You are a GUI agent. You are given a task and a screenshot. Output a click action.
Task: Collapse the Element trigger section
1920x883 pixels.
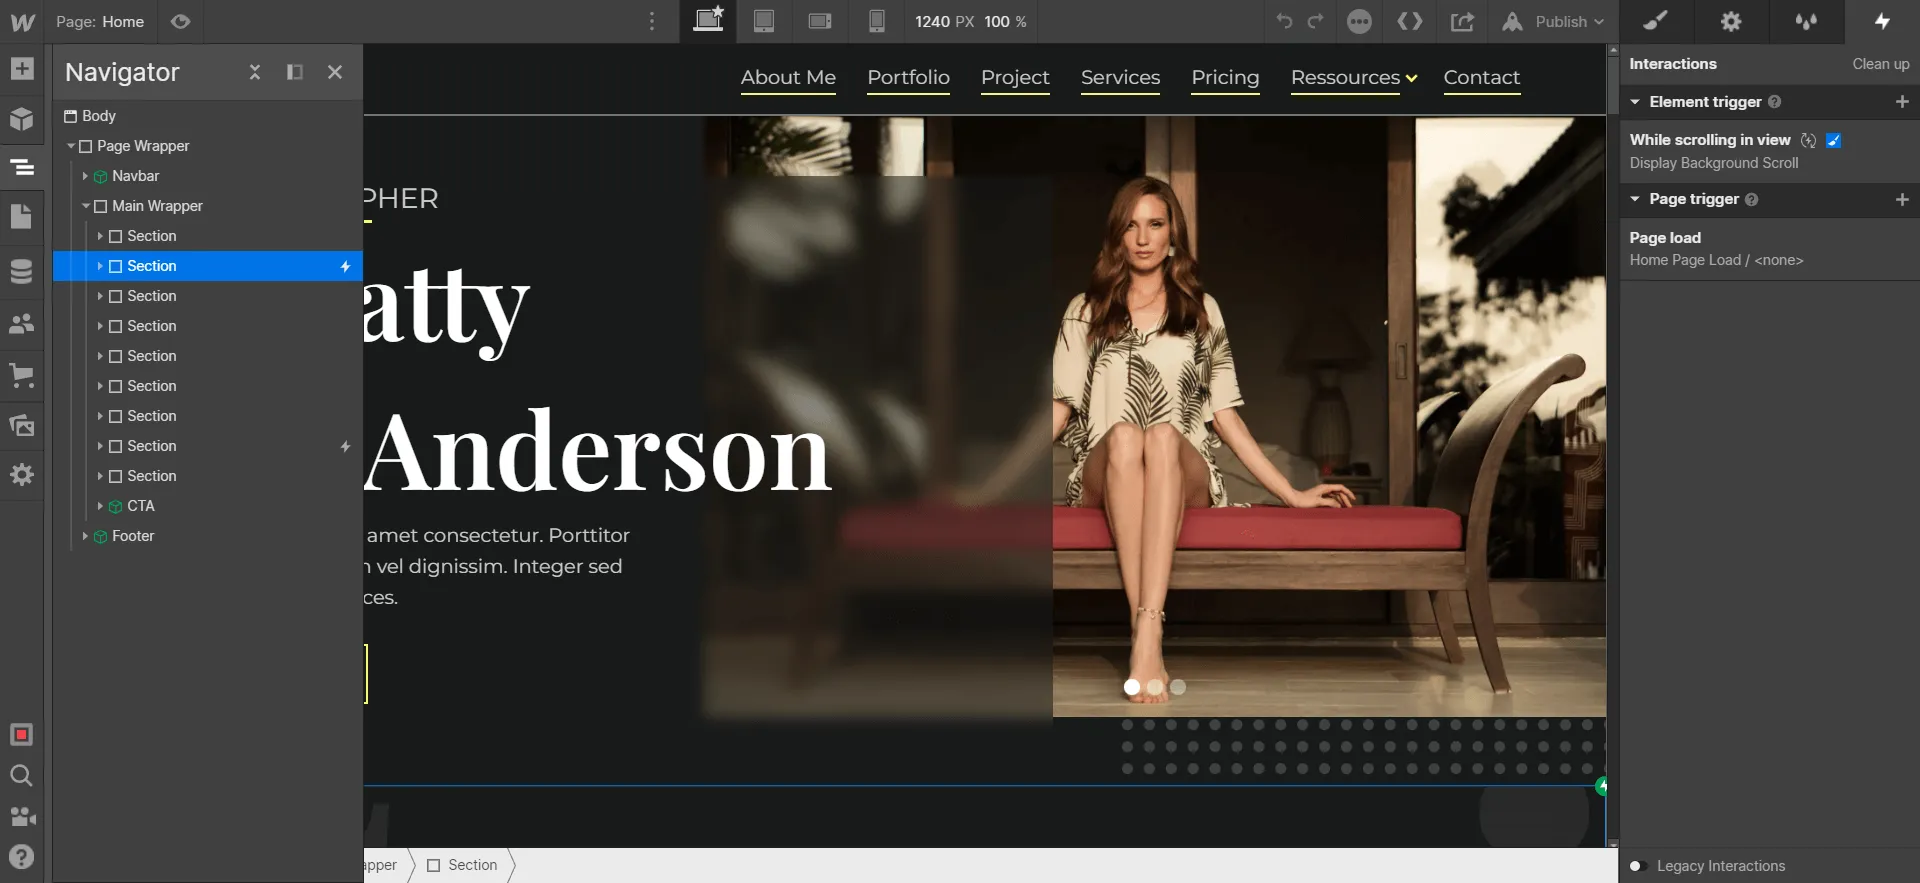[1635, 102]
